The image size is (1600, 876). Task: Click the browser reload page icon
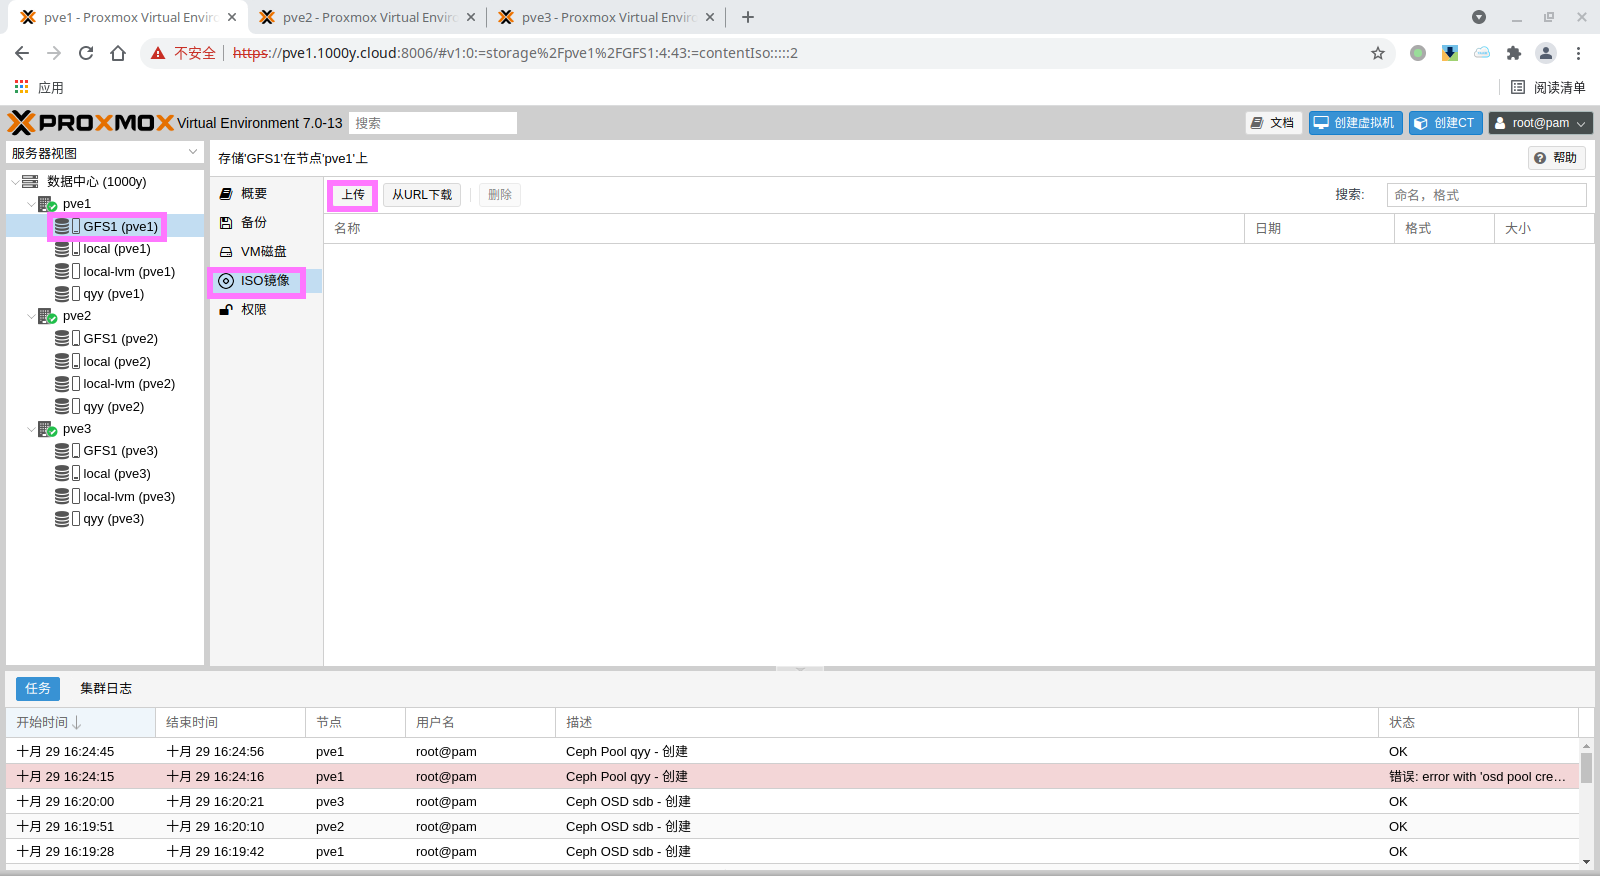86,53
